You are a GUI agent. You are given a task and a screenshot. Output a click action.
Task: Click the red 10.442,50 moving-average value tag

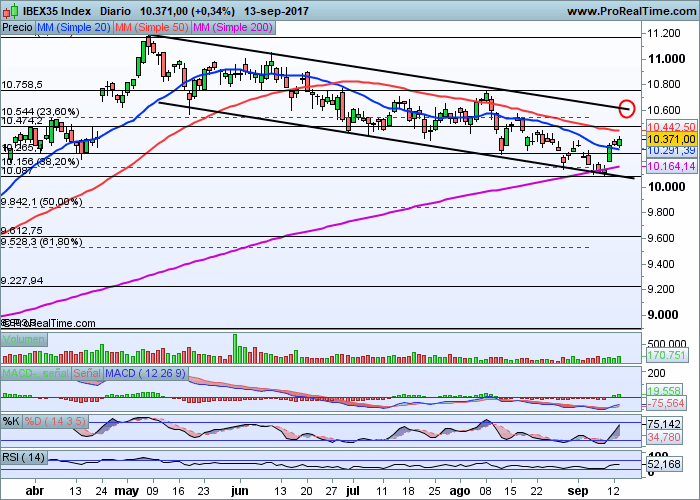tap(671, 127)
